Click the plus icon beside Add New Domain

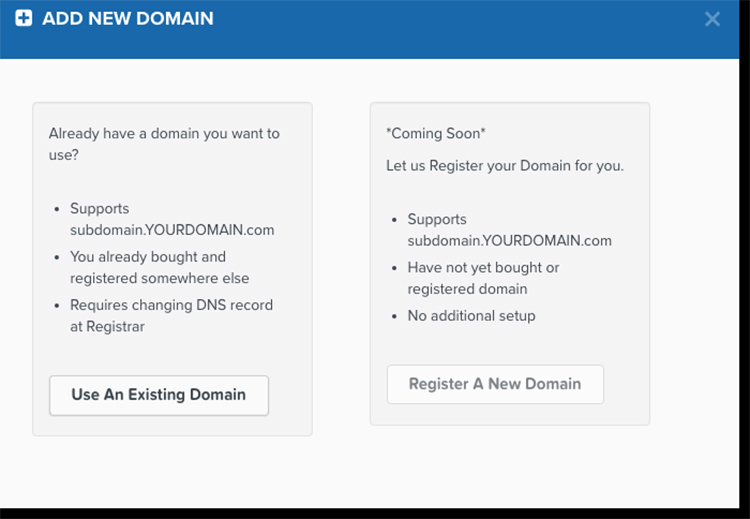(x=24, y=18)
